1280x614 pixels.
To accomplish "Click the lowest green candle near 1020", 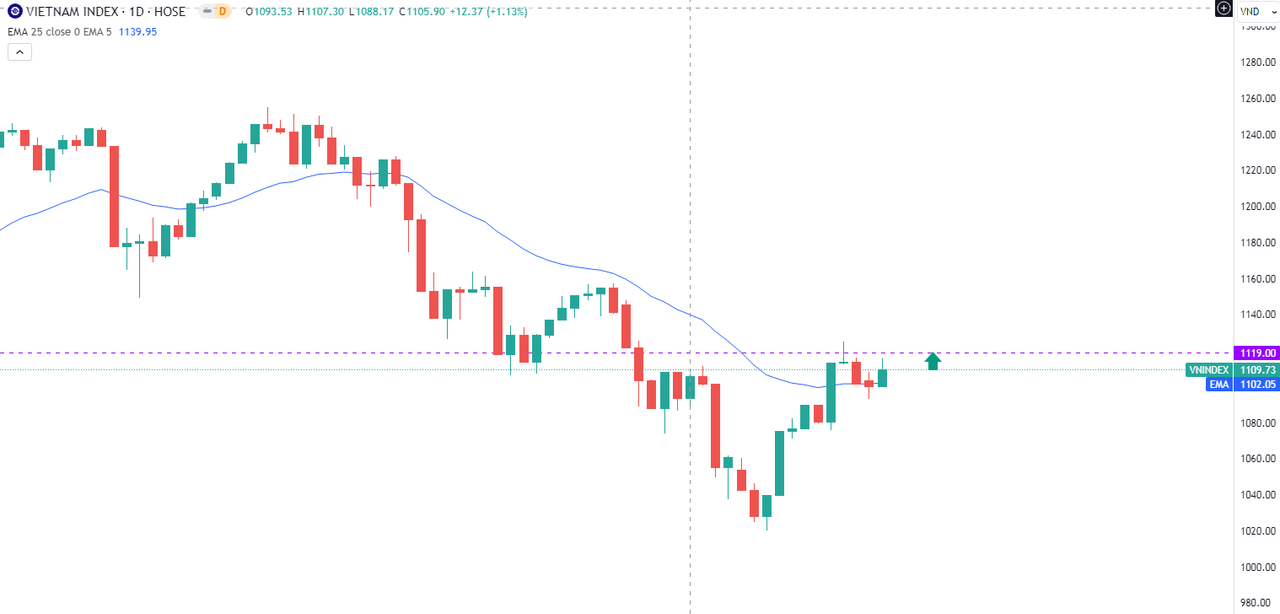I will click(767, 506).
